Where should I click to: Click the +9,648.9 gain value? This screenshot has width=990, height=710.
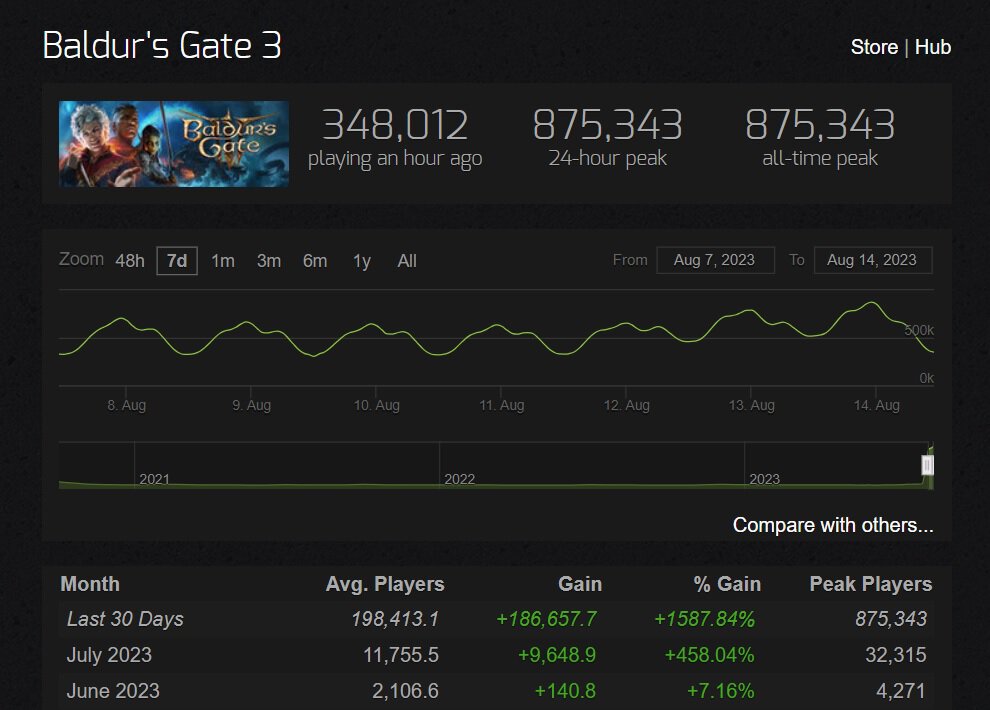tap(556, 655)
